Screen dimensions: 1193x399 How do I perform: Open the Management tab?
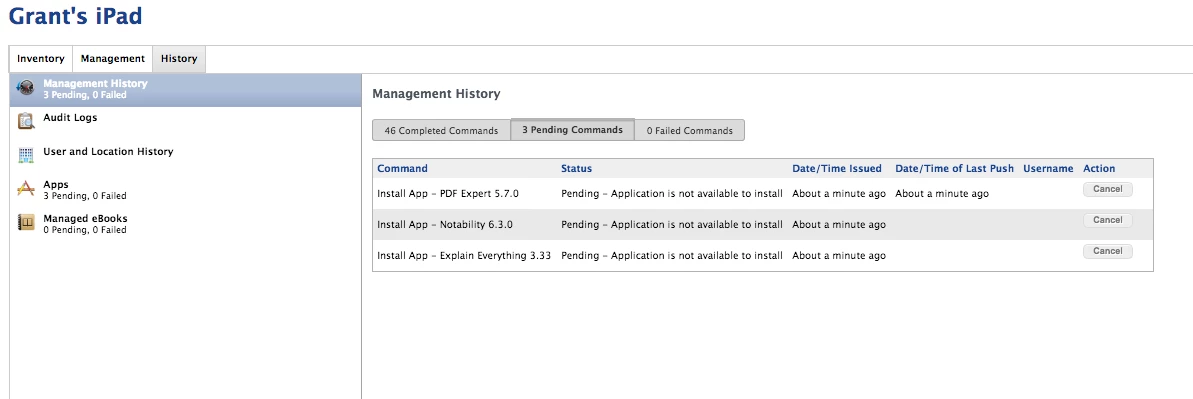(x=113, y=59)
